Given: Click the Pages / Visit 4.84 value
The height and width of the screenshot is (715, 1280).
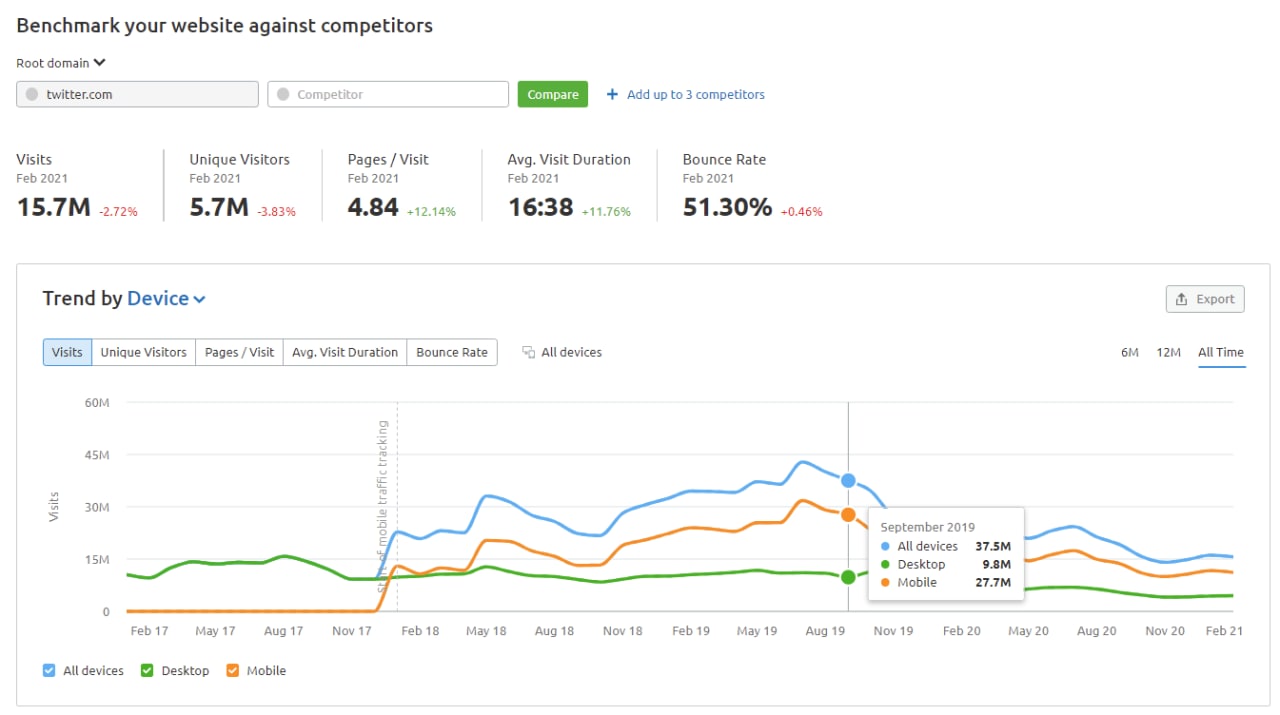Looking at the screenshot, I should coord(373,207).
